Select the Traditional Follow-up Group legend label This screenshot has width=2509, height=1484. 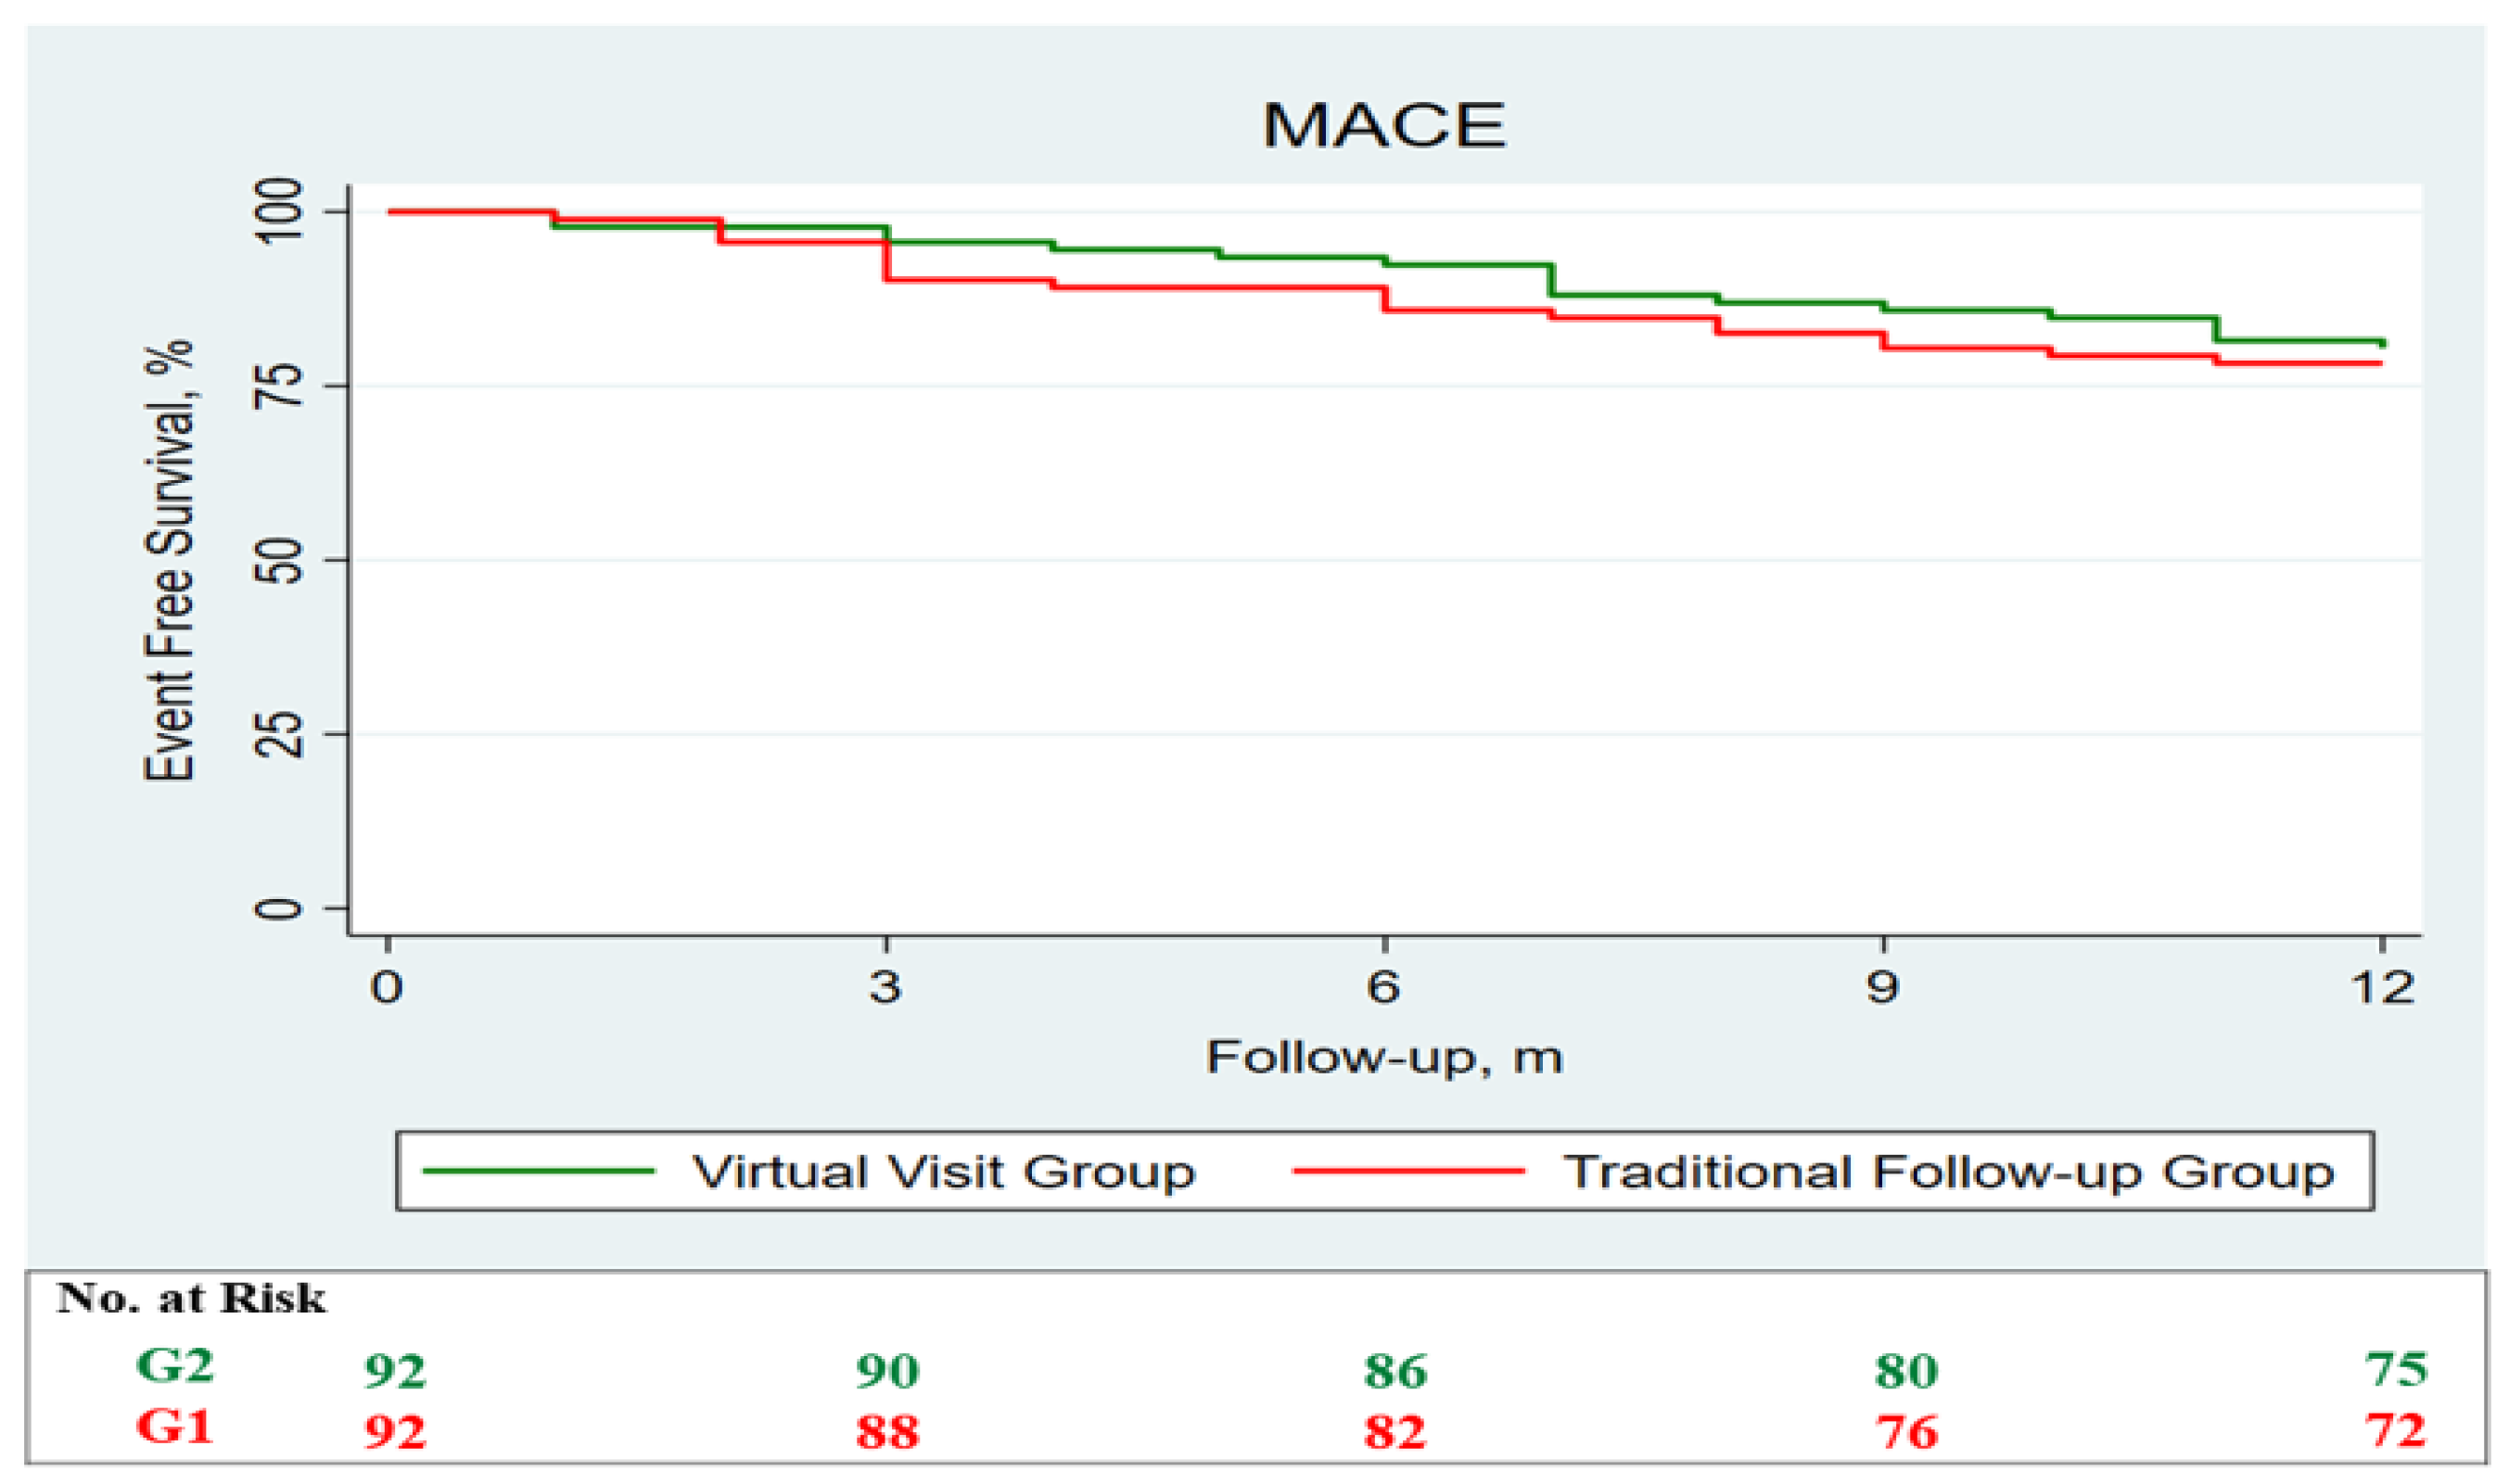point(1949,1172)
